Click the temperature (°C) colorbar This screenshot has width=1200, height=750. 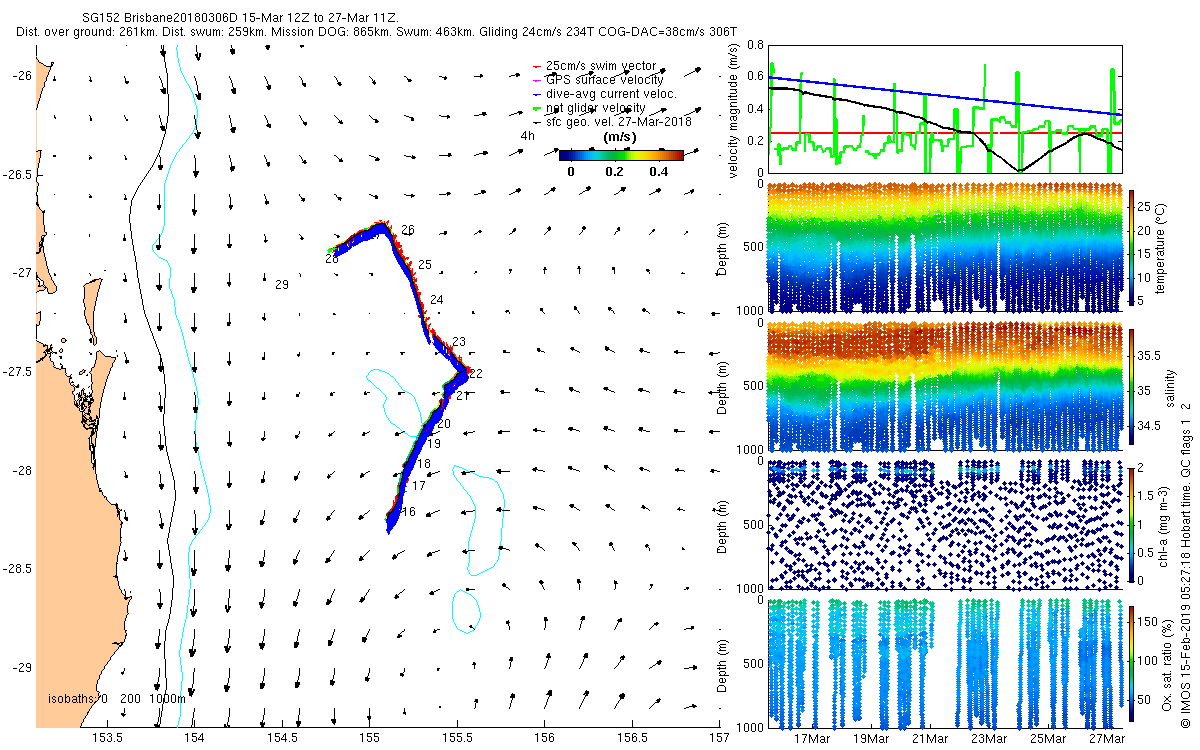pyautogui.click(x=1132, y=249)
